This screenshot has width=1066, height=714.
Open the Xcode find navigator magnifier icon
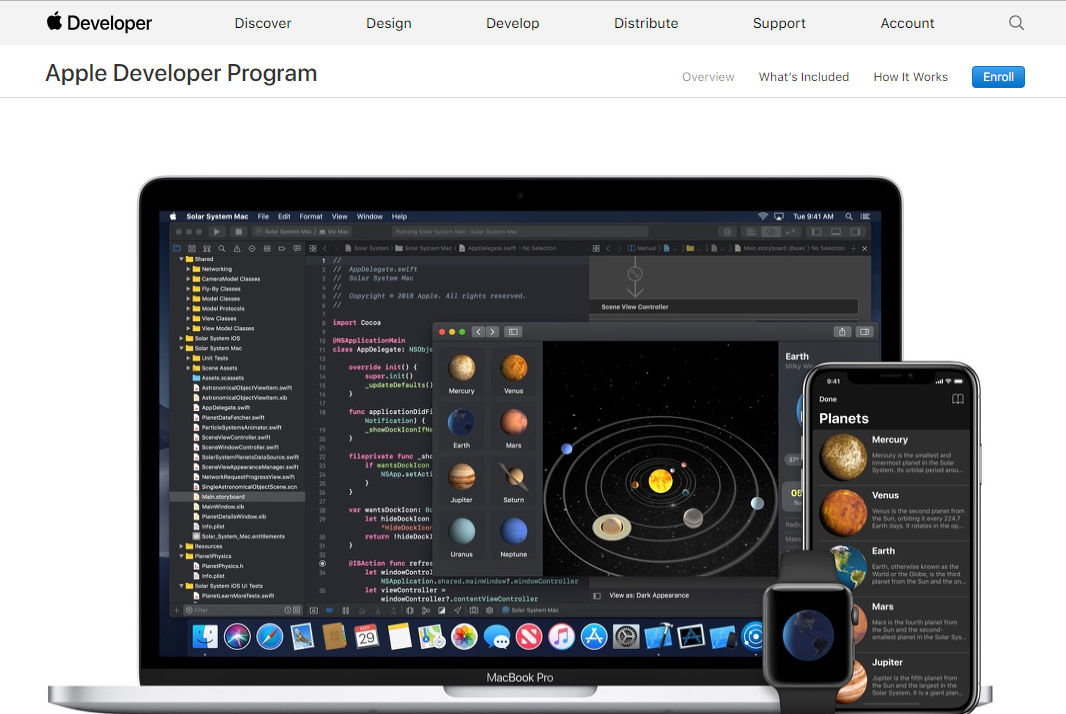point(222,248)
